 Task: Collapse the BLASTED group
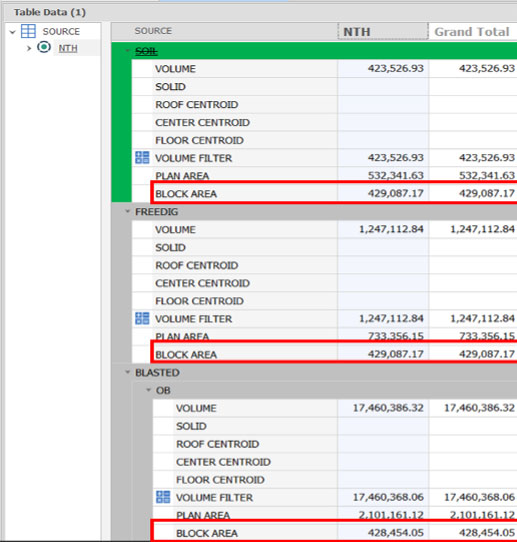[128, 372]
